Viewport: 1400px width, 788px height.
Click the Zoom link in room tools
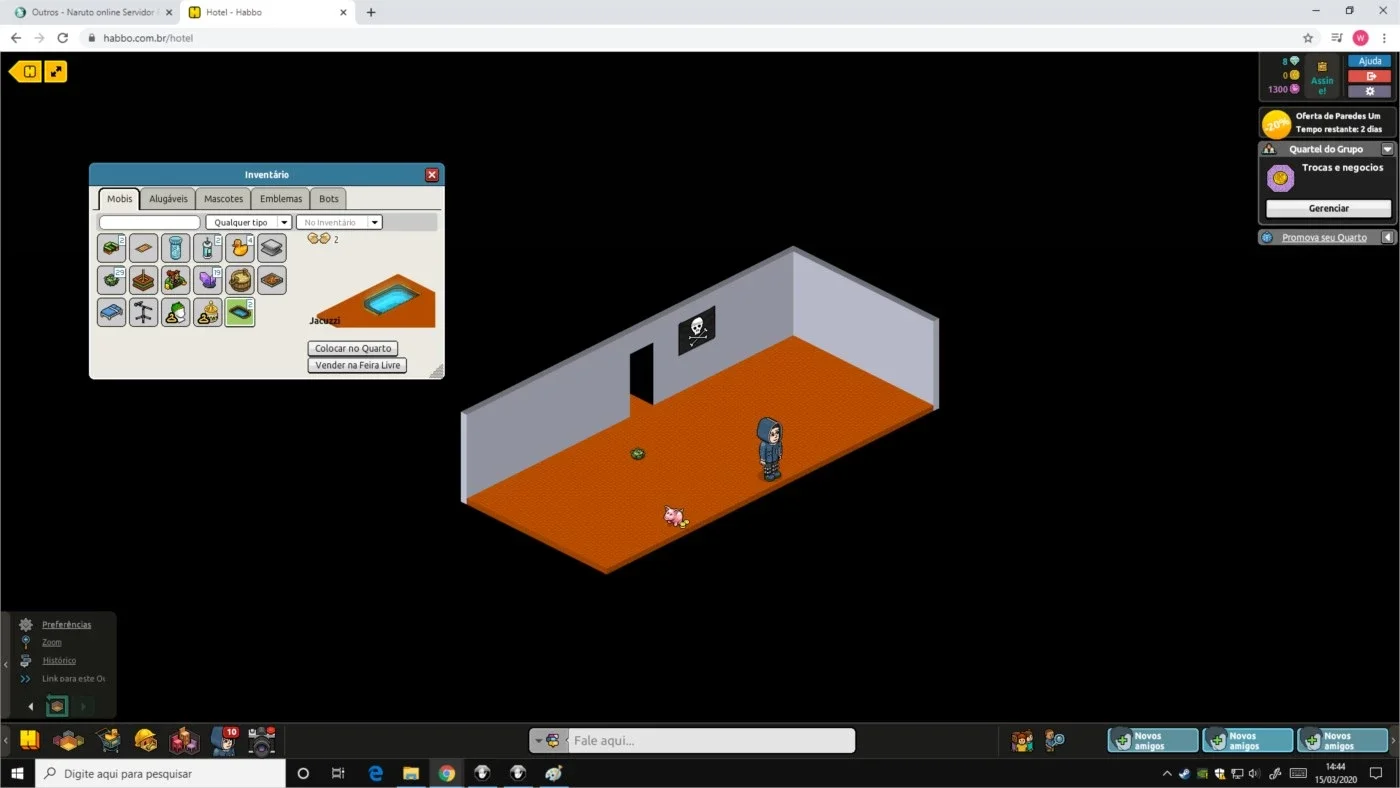click(x=51, y=642)
